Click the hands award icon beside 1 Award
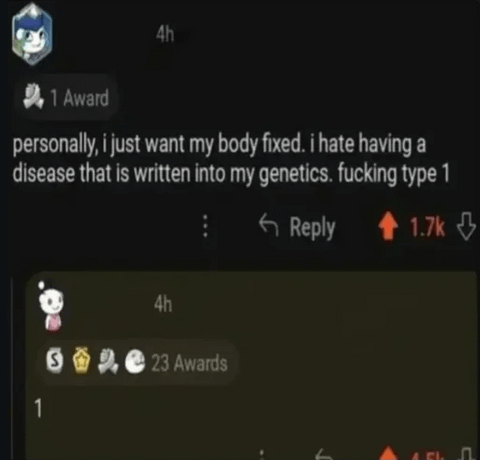The width and height of the screenshot is (480, 460). coord(34,97)
